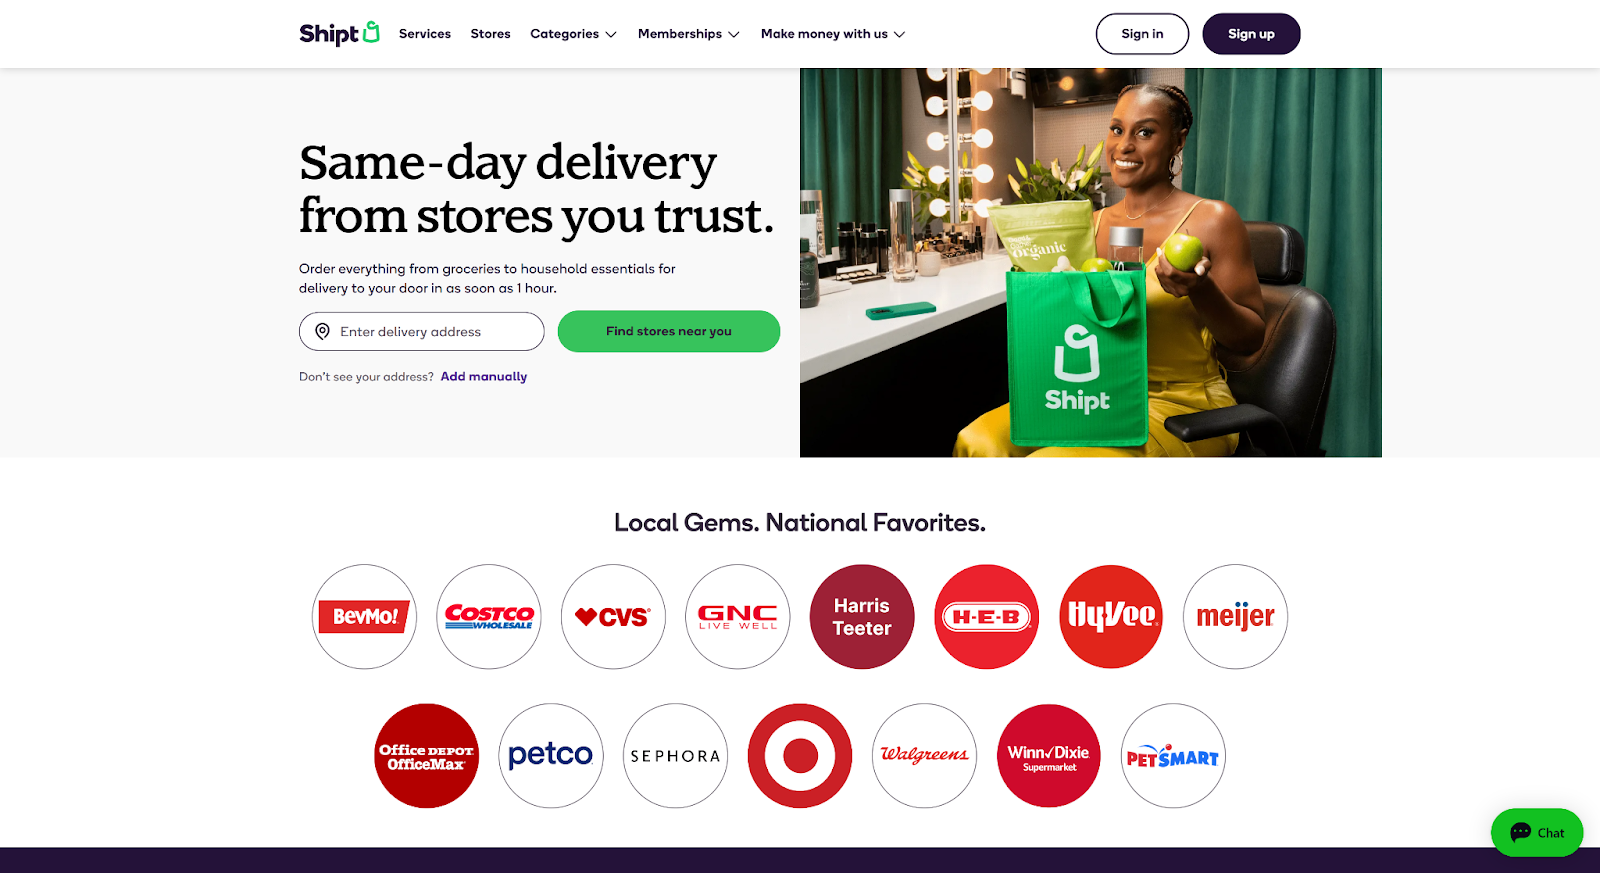1600x873 pixels.
Task: Expand the Memberships menu
Action: pos(689,34)
